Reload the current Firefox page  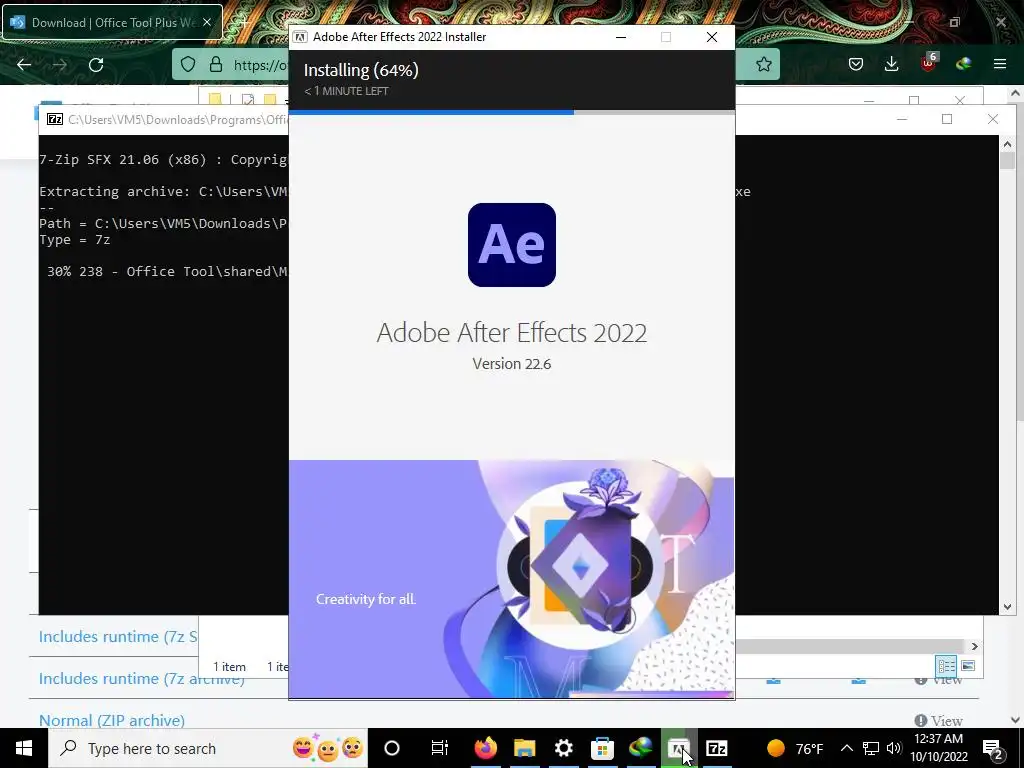pos(96,65)
